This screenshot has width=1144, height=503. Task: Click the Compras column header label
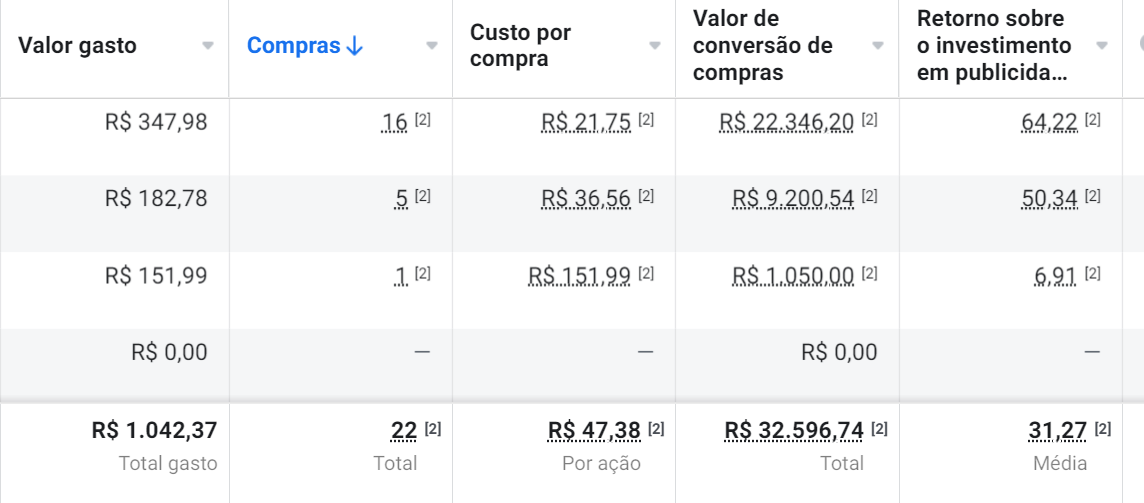click(293, 46)
